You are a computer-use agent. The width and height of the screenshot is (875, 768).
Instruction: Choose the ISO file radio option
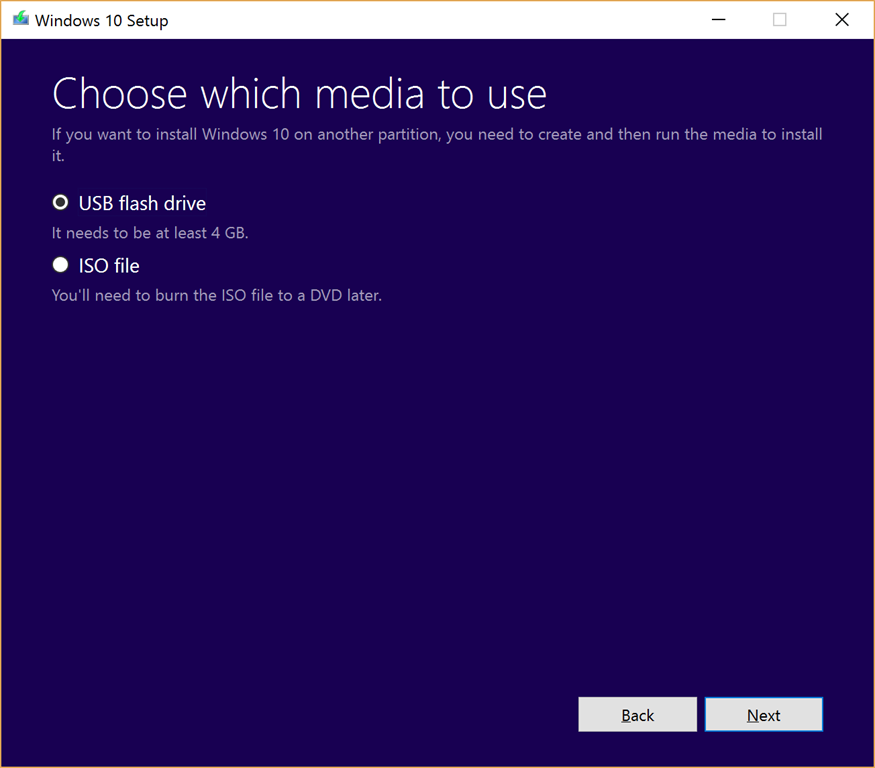pyautogui.click(x=60, y=265)
